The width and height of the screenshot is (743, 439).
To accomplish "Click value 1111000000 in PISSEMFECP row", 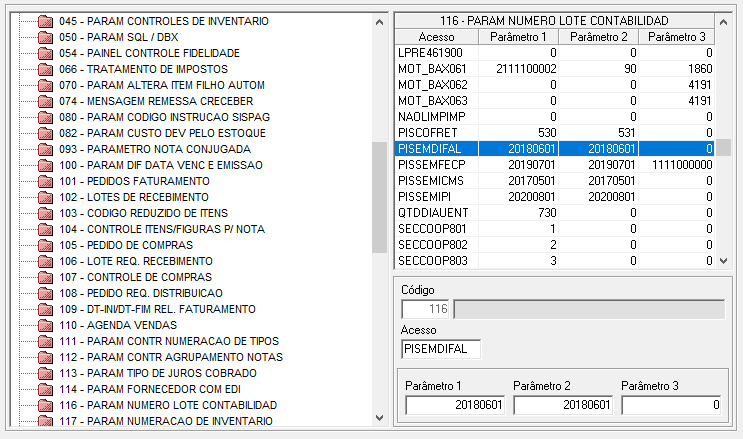I will point(682,165).
